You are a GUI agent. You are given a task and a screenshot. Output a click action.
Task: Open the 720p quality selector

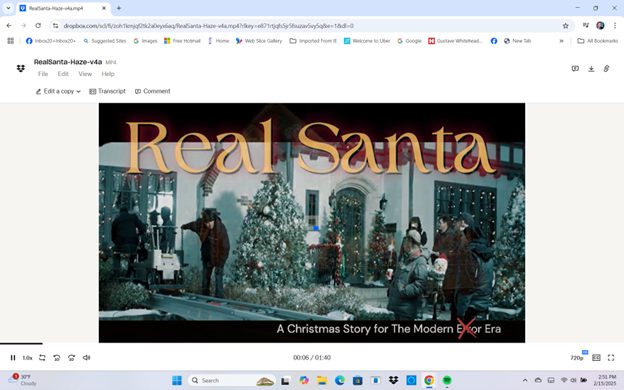pyautogui.click(x=577, y=357)
